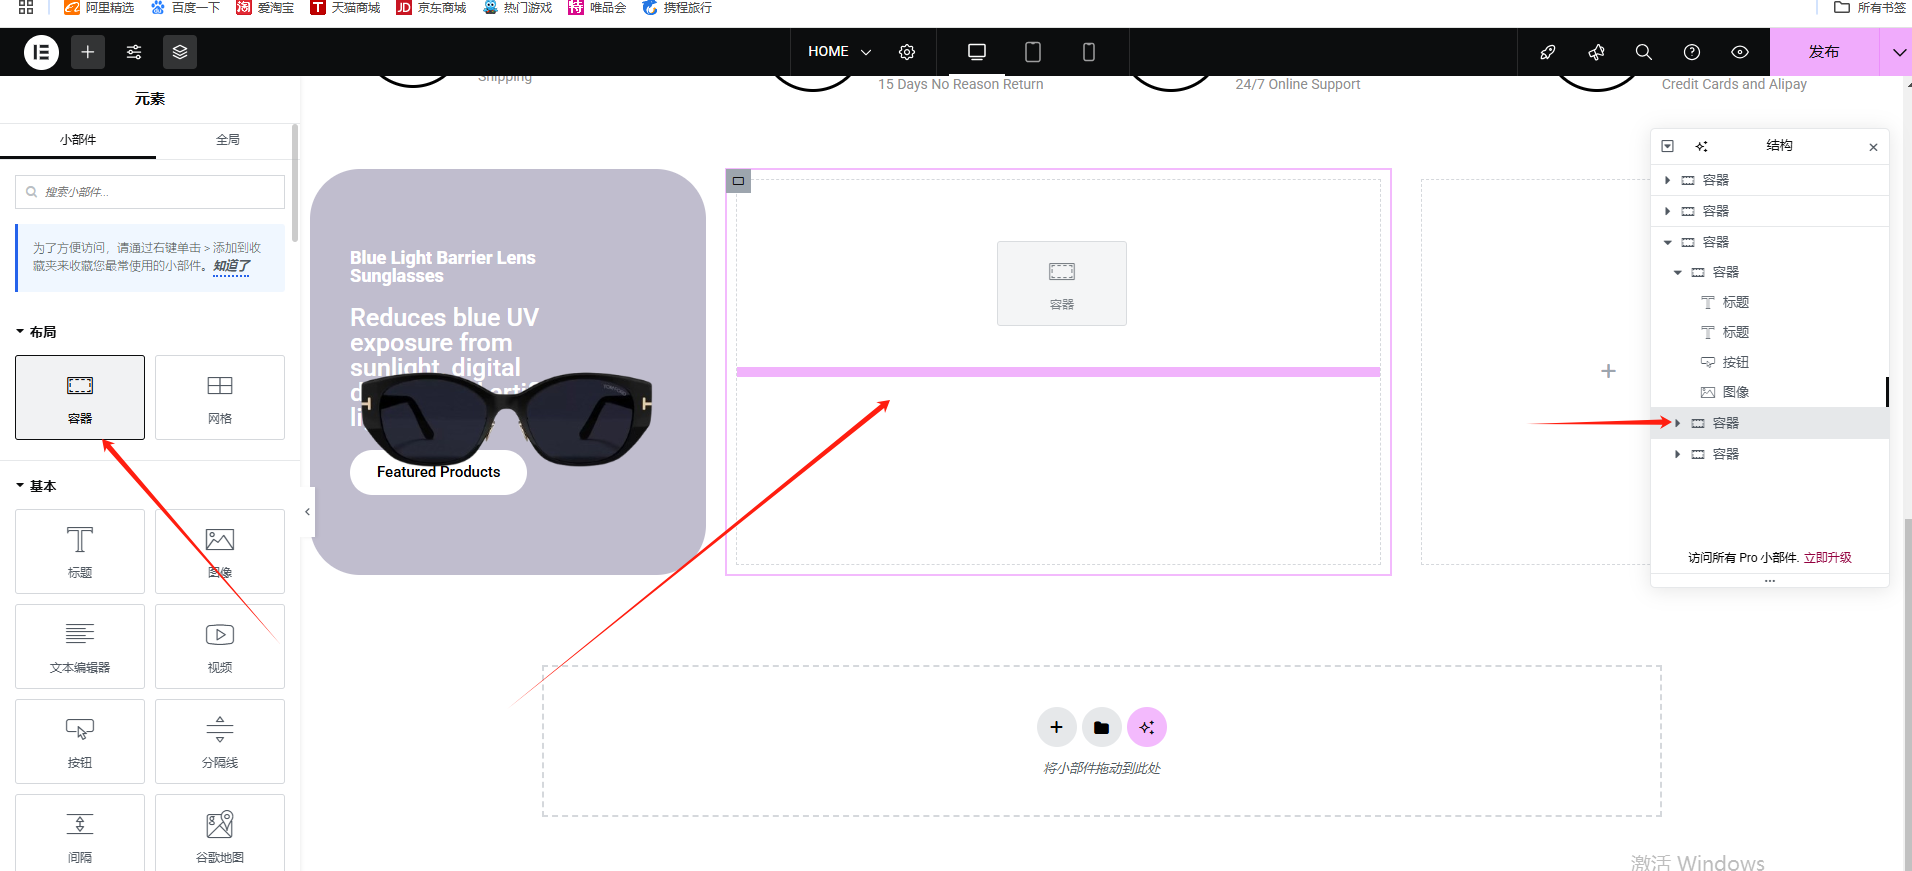Viewport: 1912px width, 871px height.
Task: Select the 视频 video widget
Action: [x=220, y=646]
